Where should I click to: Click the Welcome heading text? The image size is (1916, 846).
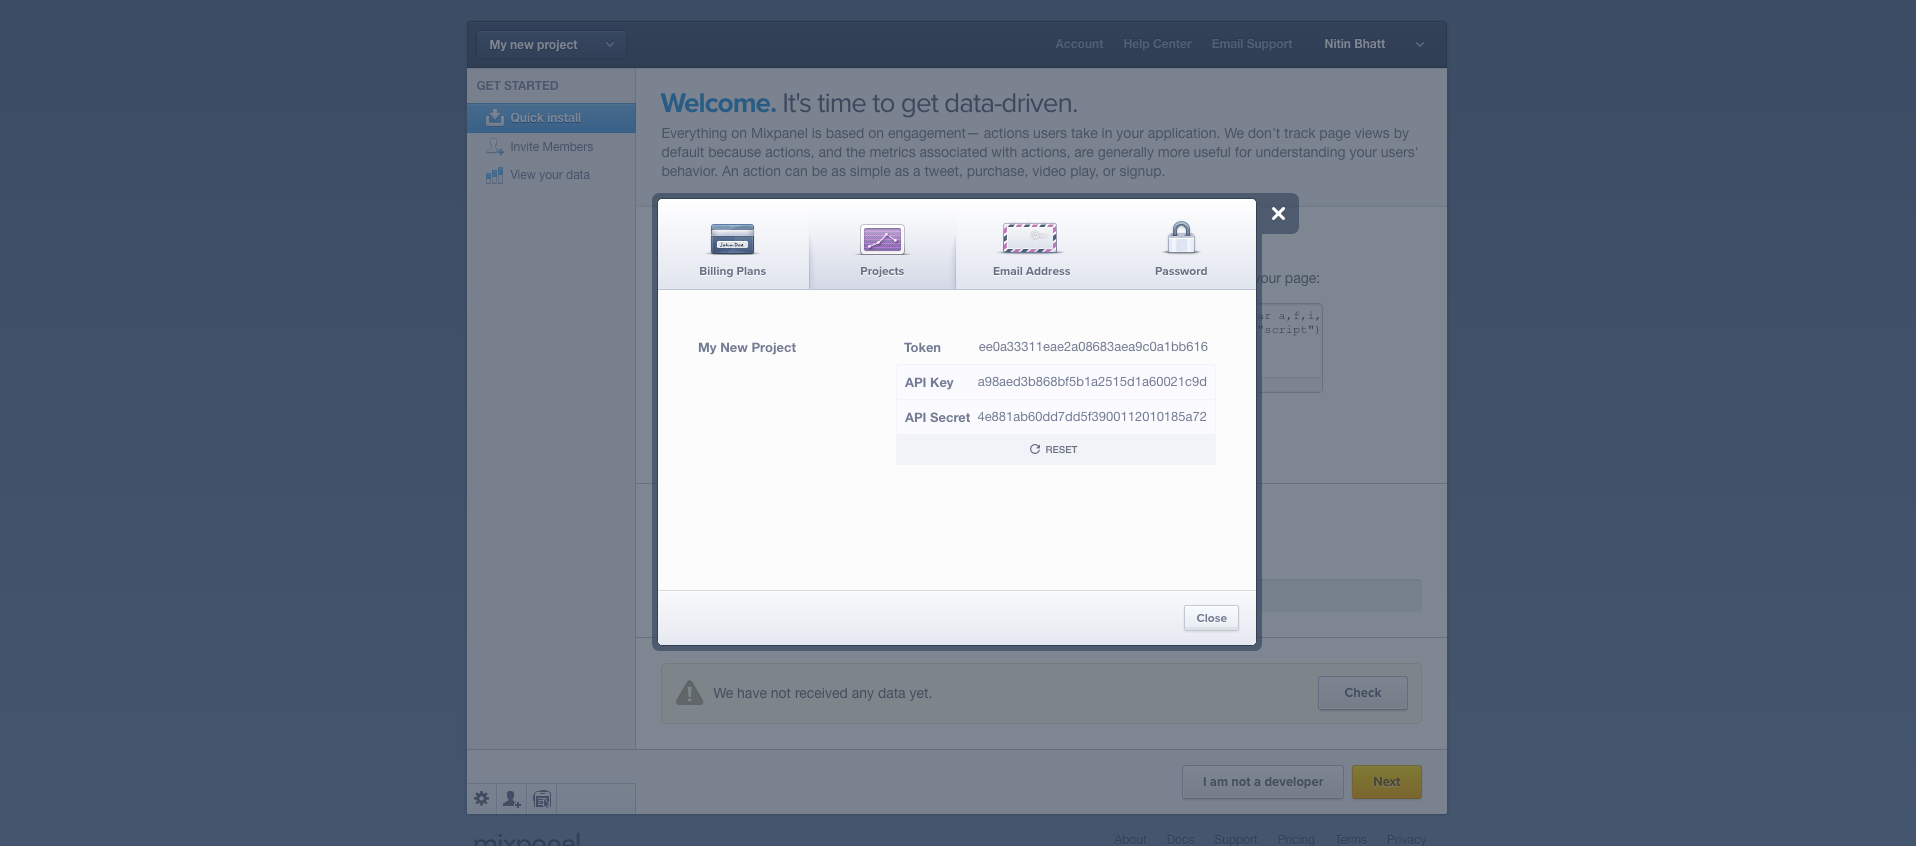(x=869, y=104)
